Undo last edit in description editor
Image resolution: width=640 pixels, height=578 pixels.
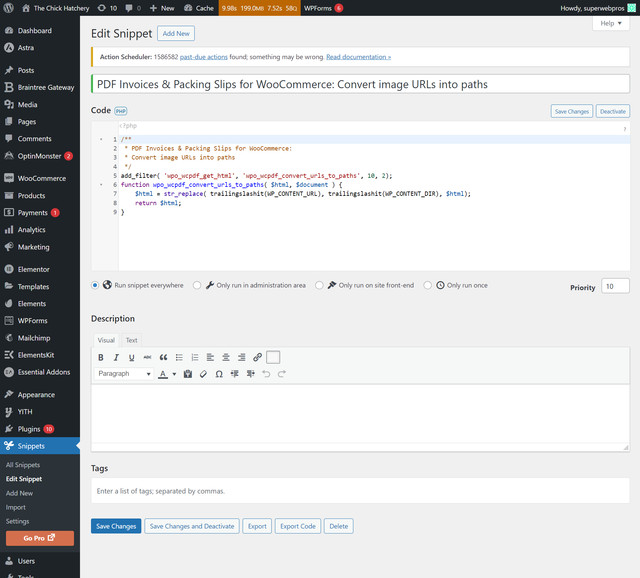coord(266,374)
